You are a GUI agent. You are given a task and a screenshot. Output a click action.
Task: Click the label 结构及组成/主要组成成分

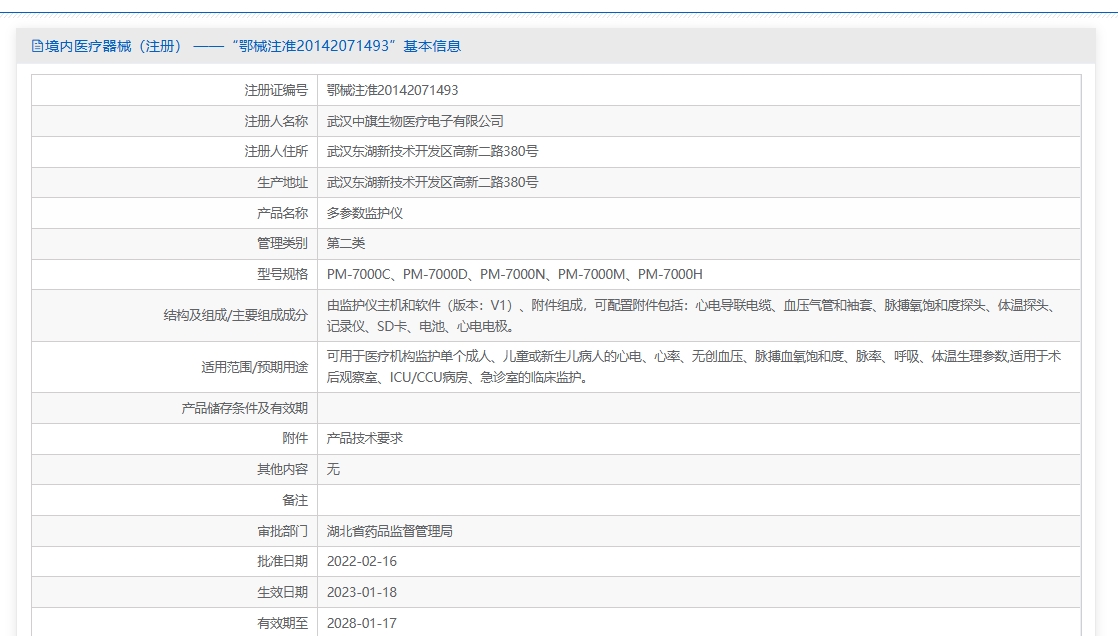236,315
